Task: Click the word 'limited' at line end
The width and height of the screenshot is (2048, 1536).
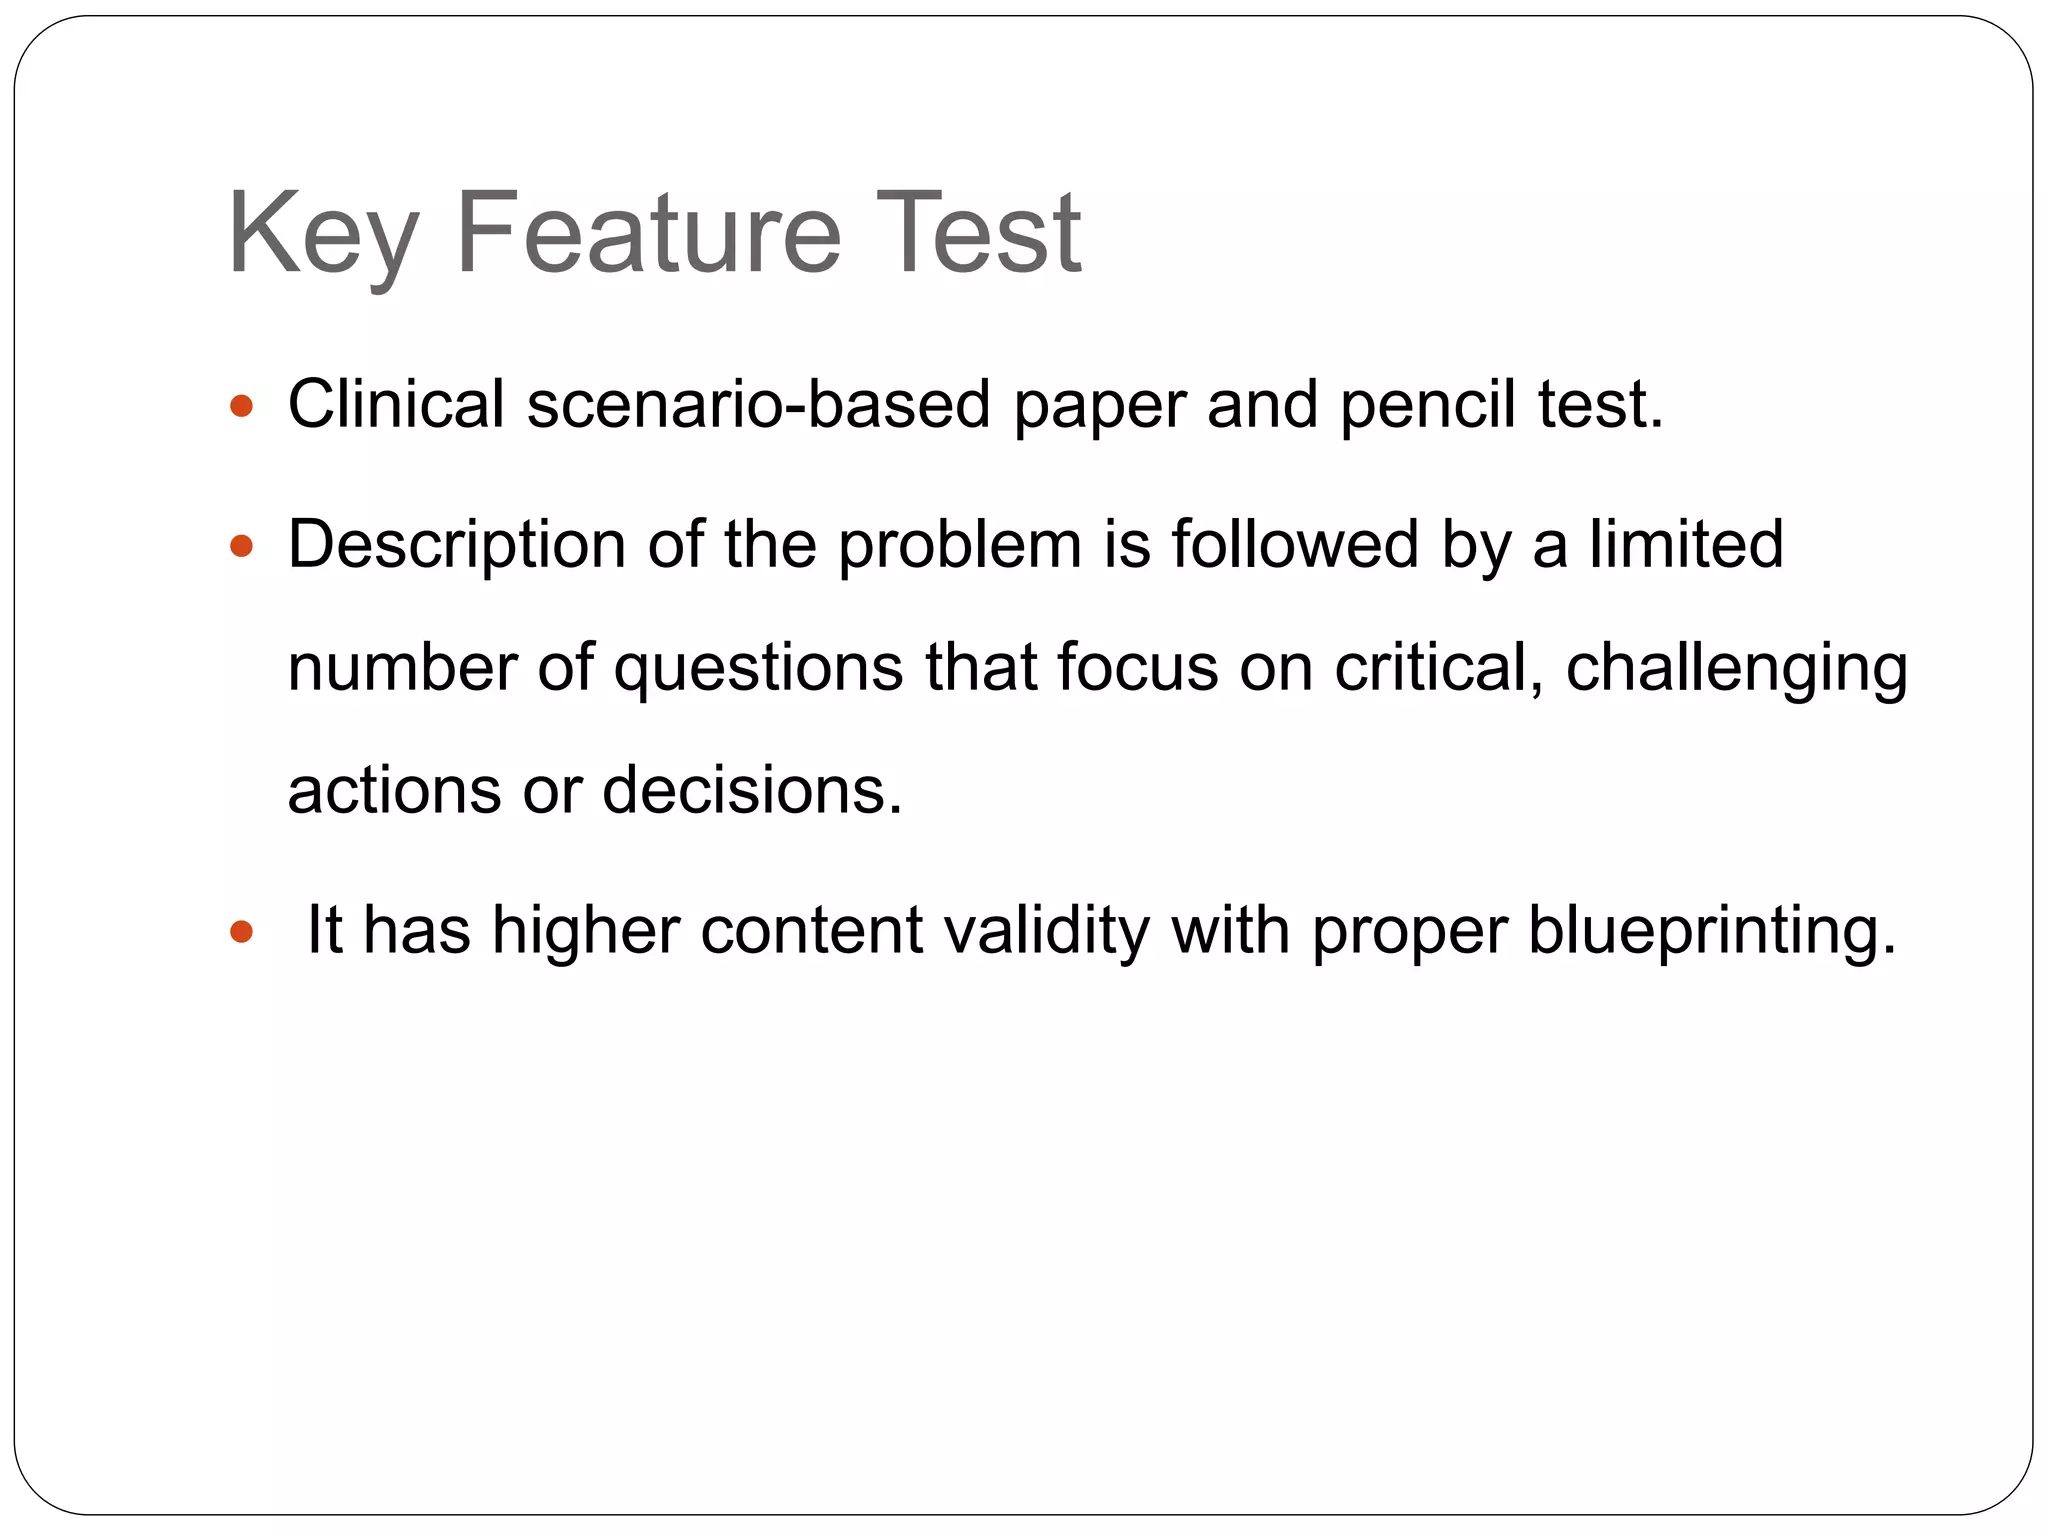Action: (x=1686, y=544)
